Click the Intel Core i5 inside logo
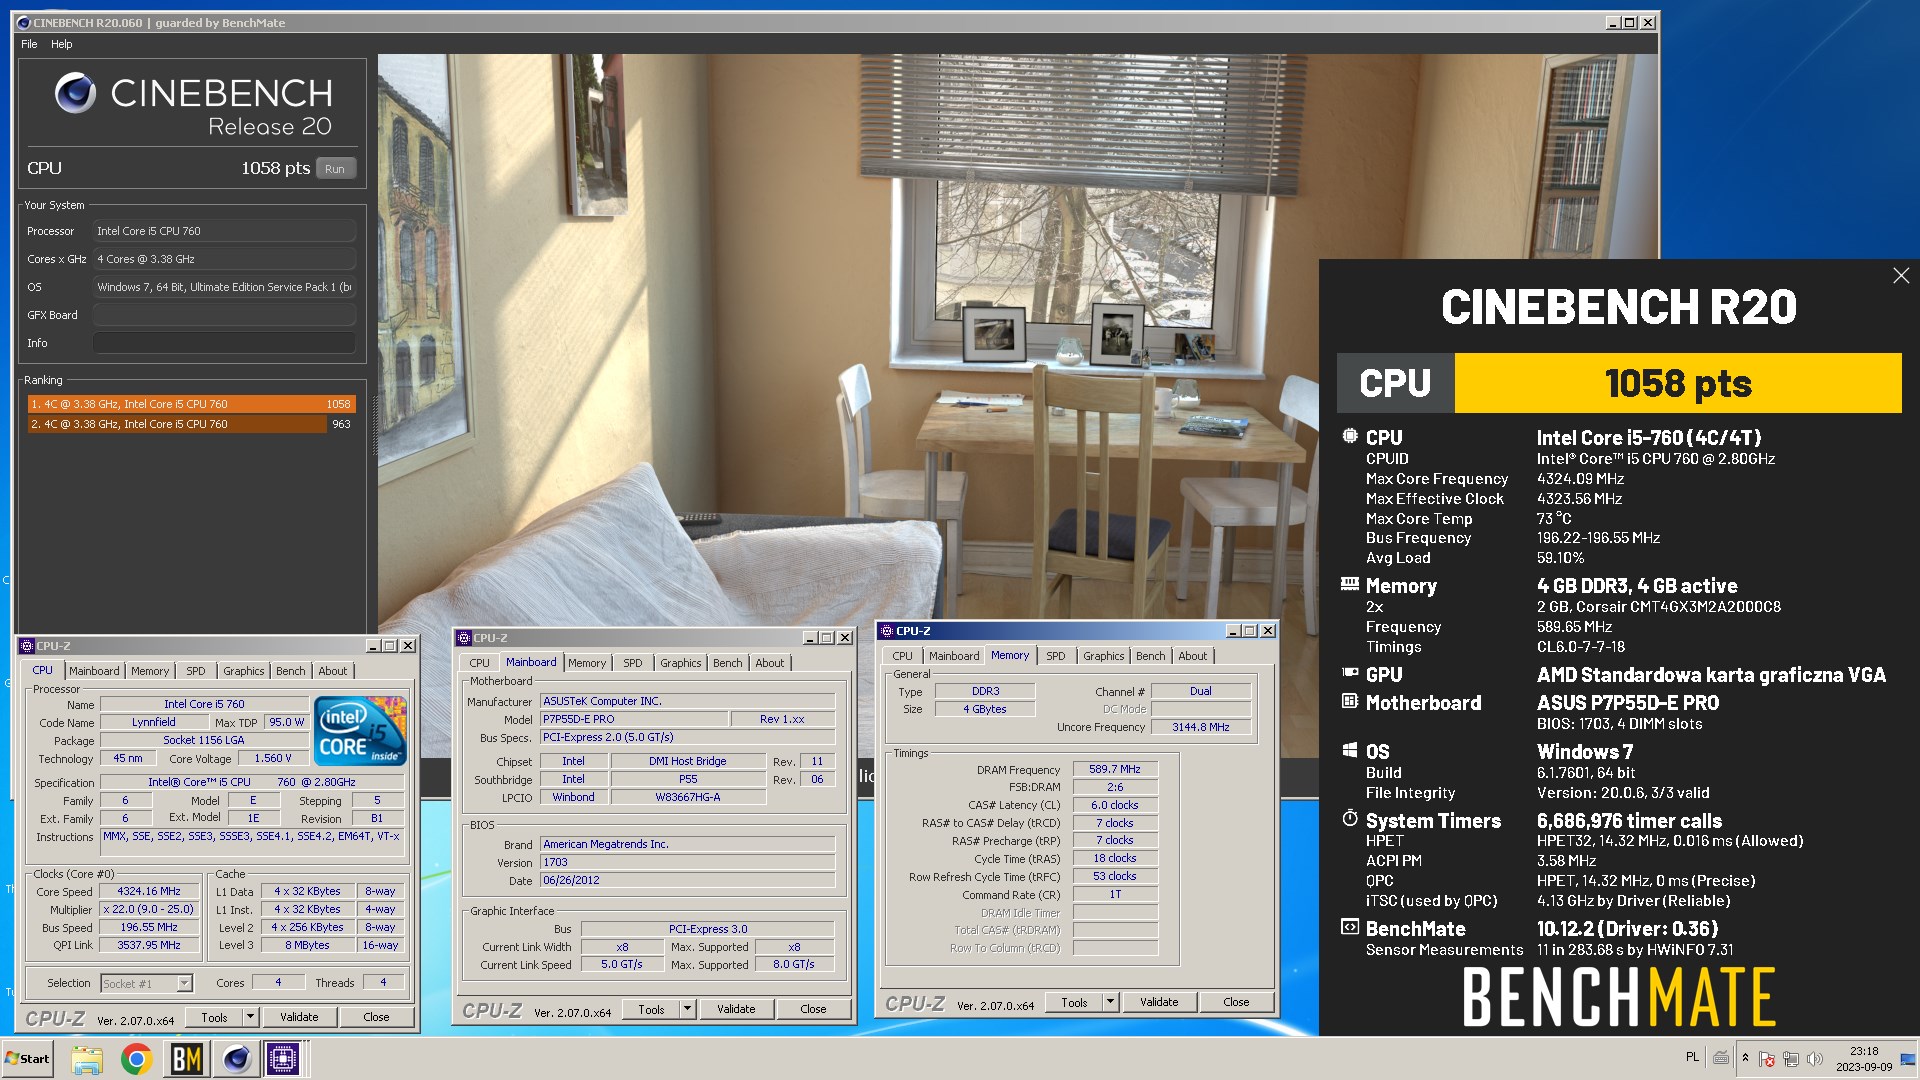 [360, 730]
